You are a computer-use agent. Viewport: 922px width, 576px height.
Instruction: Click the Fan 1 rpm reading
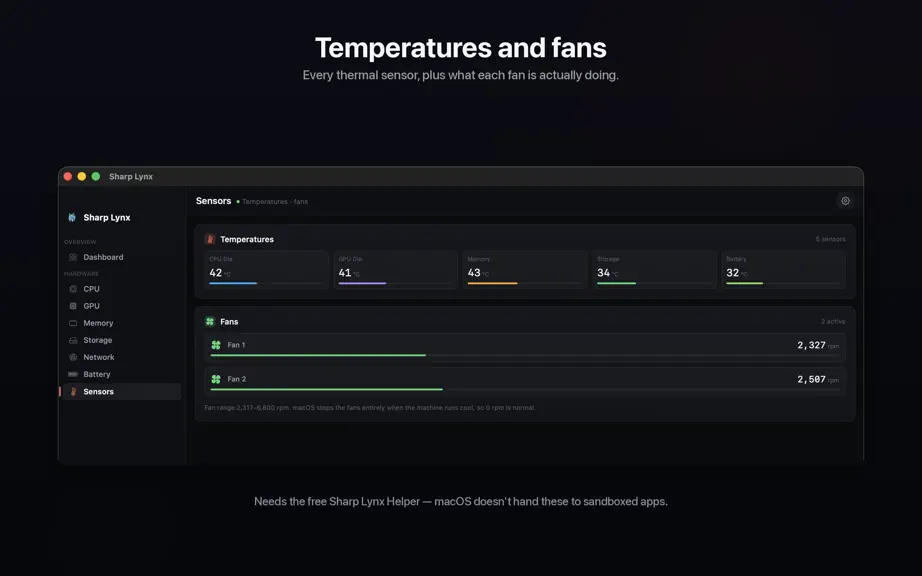click(x=818, y=345)
